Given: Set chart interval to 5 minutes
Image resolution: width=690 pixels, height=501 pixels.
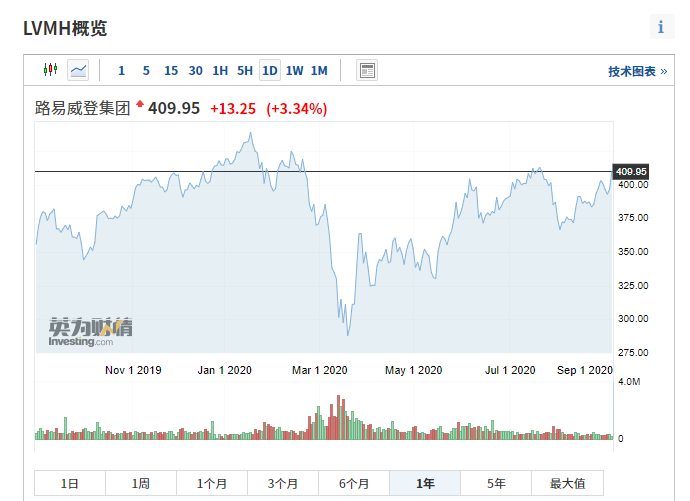Looking at the screenshot, I should pos(146,71).
